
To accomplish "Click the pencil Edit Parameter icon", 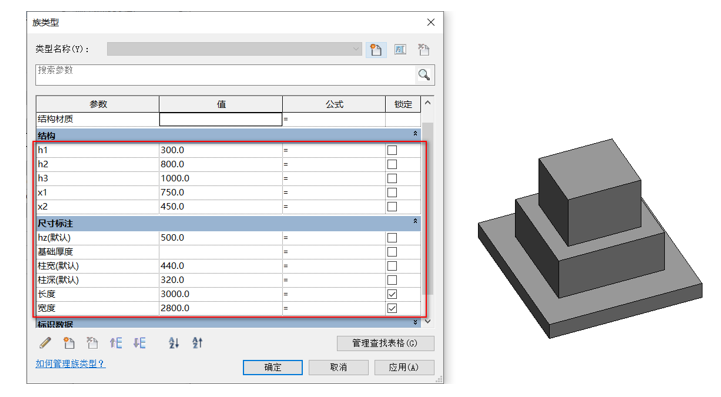I will [x=45, y=343].
